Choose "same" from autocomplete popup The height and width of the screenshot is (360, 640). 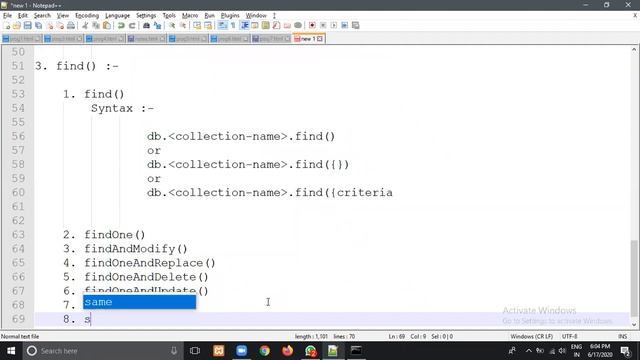pyautogui.click(x=140, y=302)
